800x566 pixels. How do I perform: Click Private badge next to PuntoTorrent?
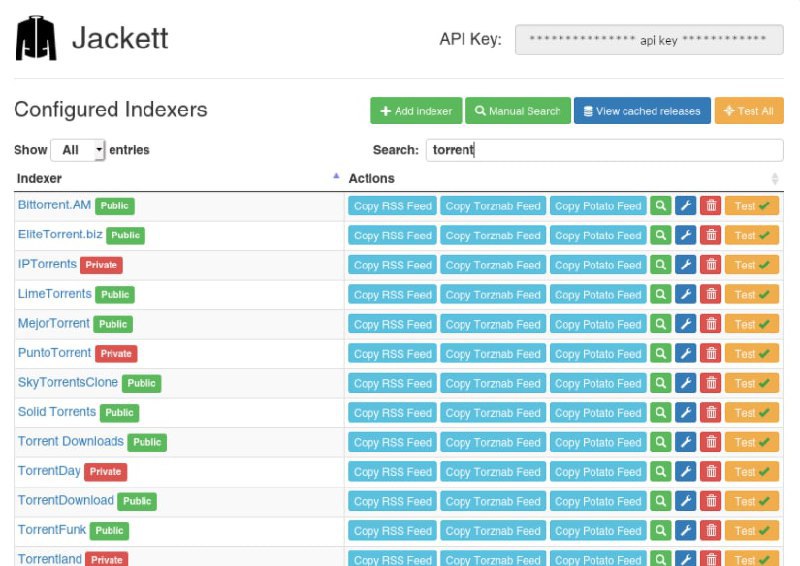pyautogui.click(x=116, y=354)
